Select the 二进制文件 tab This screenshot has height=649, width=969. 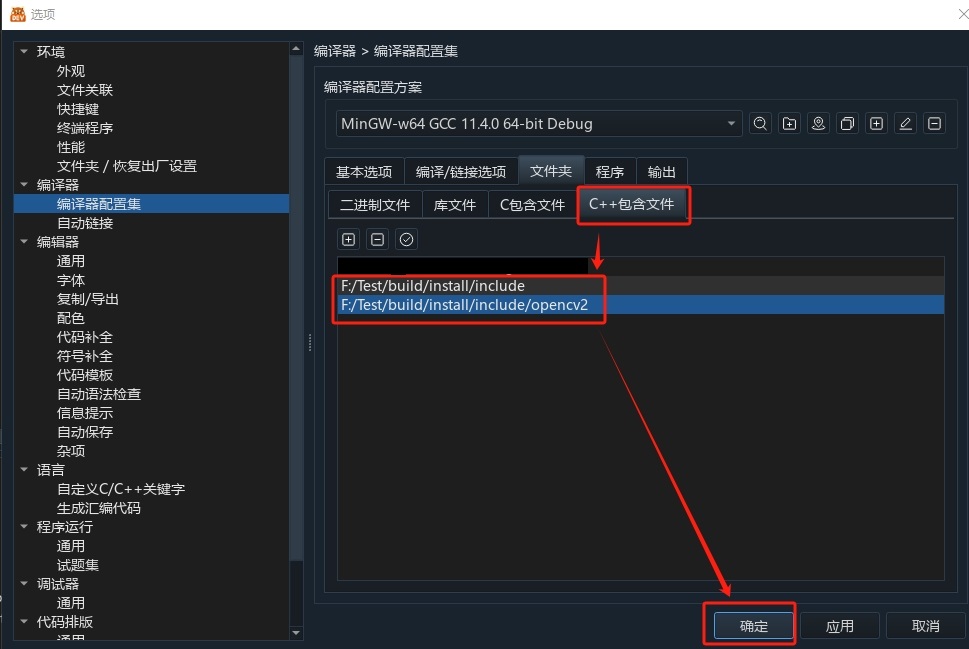pos(375,205)
